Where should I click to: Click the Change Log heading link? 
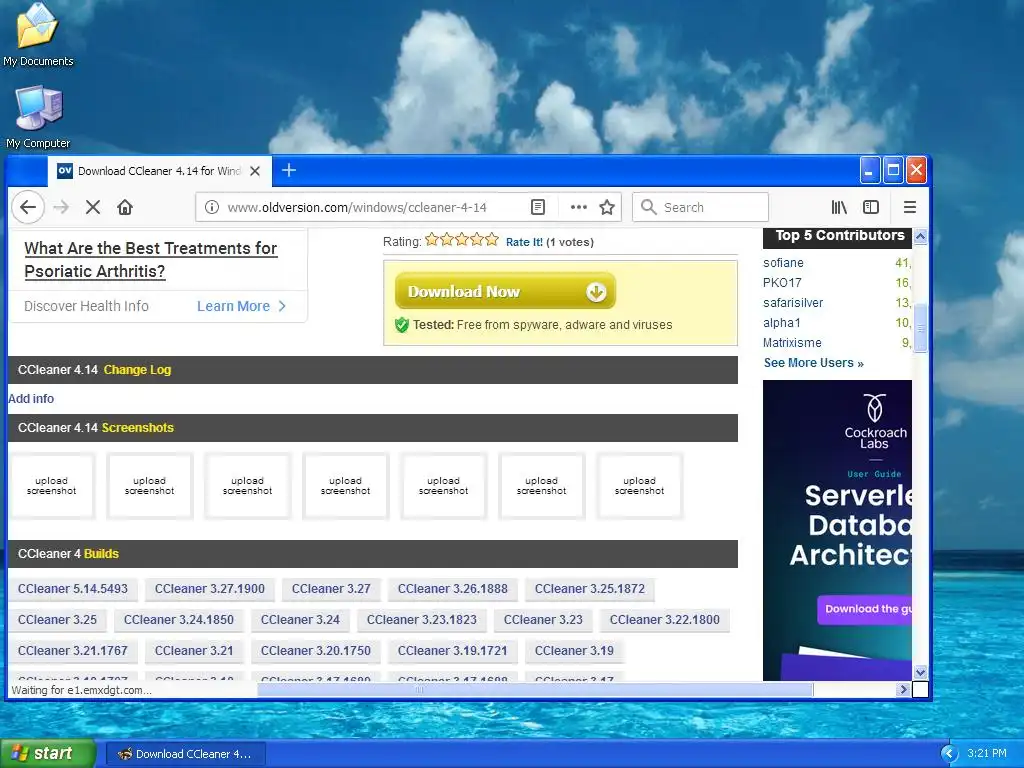coord(137,370)
